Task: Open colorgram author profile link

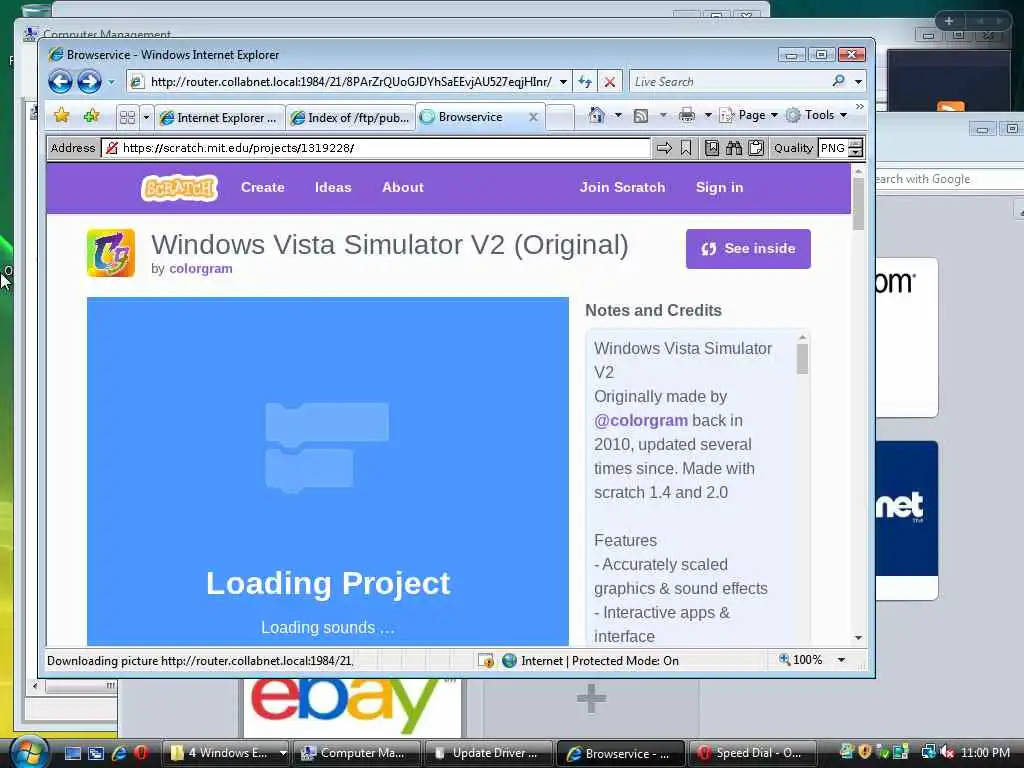Action: point(200,268)
